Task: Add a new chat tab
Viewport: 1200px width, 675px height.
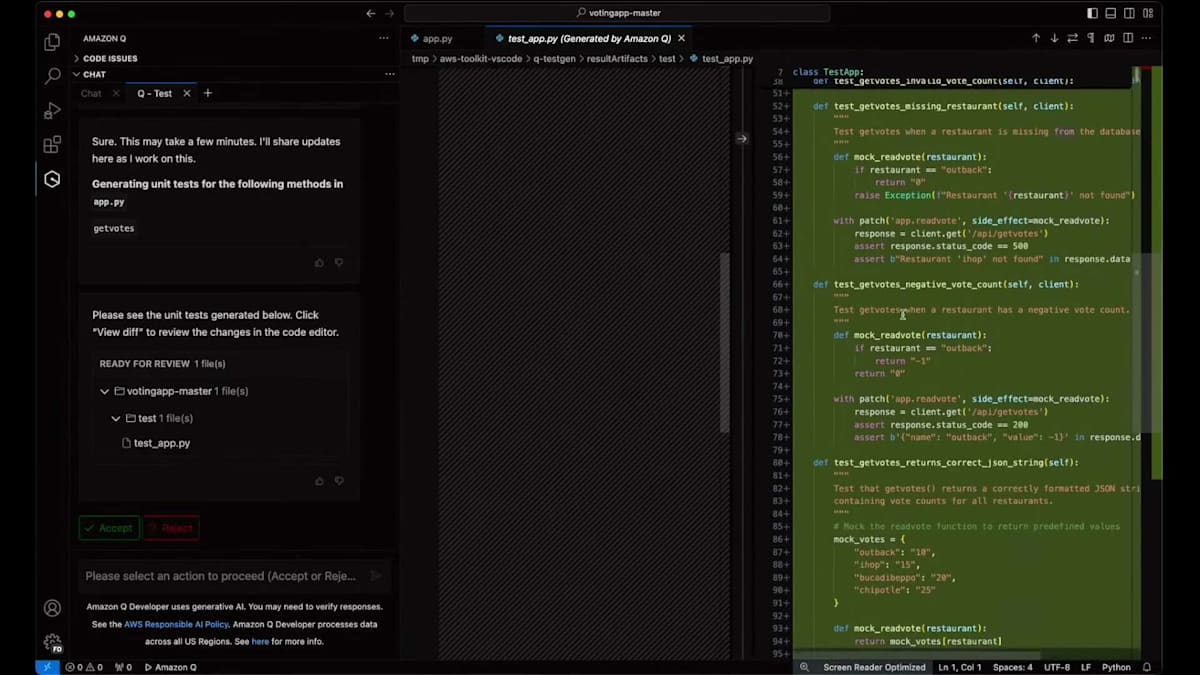Action: 208,93
